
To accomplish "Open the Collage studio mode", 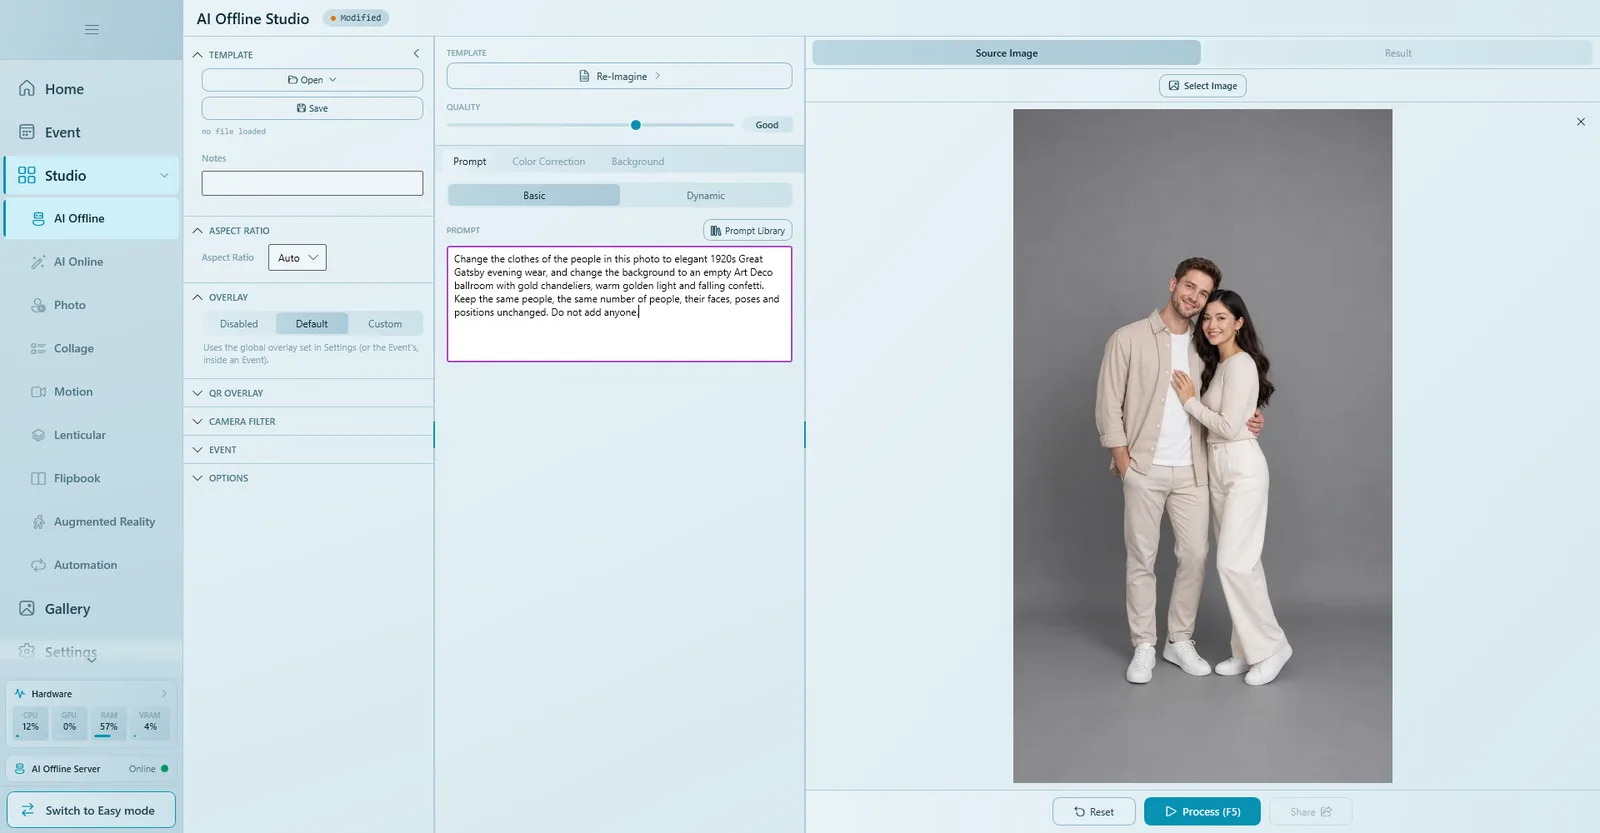I will pyautogui.click(x=91, y=348).
